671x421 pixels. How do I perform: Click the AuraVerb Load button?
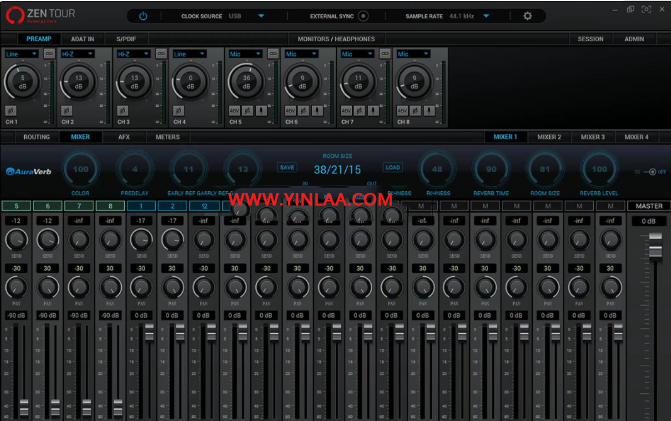(392, 167)
